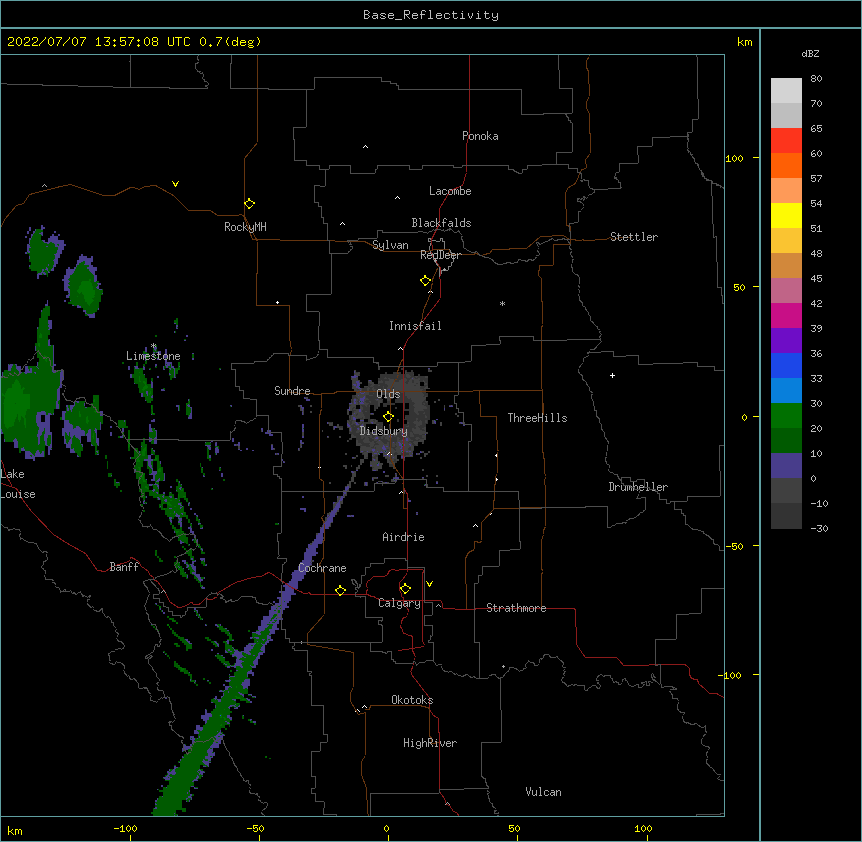Click the -50 tick label on bottom horizontal axis
This screenshot has height=842, width=862.
tap(255, 828)
